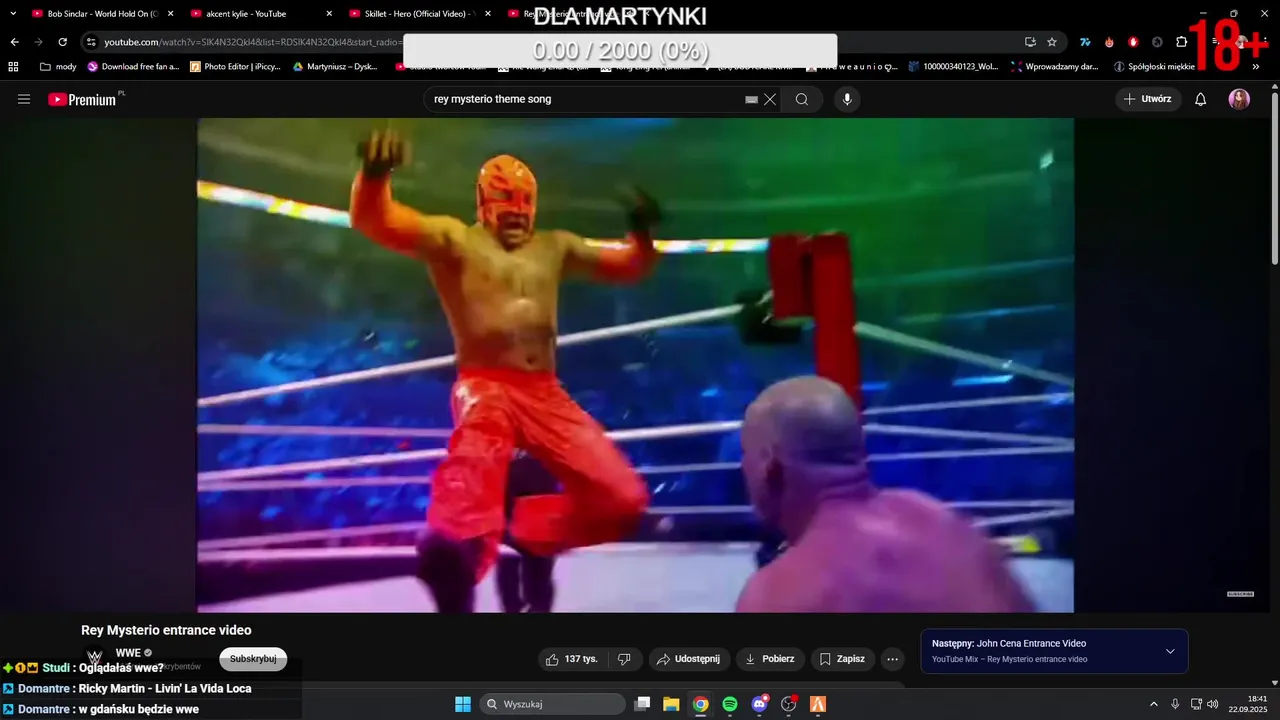Like the video with 137 tys. button
Image resolution: width=1280 pixels, height=720 pixels.
pos(572,659)
